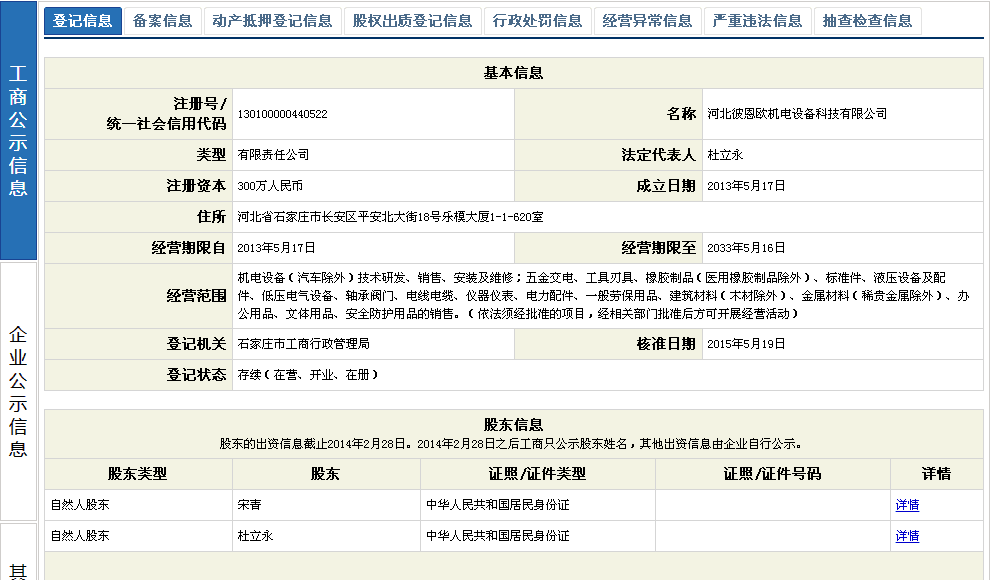Screen dimensions: 990x580
Task: Show the 严重违法信息 tab
Action: coord(758,21)
